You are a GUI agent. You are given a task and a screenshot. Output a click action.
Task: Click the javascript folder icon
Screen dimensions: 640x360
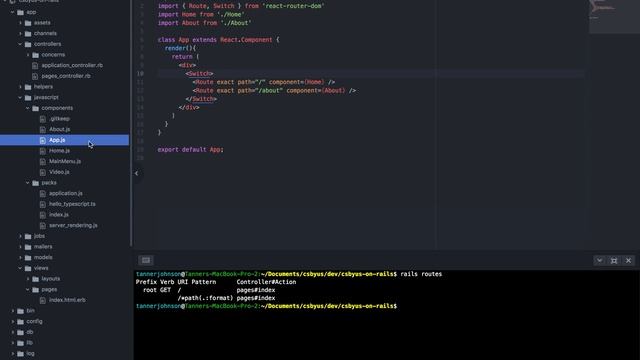tap(28, 98)
